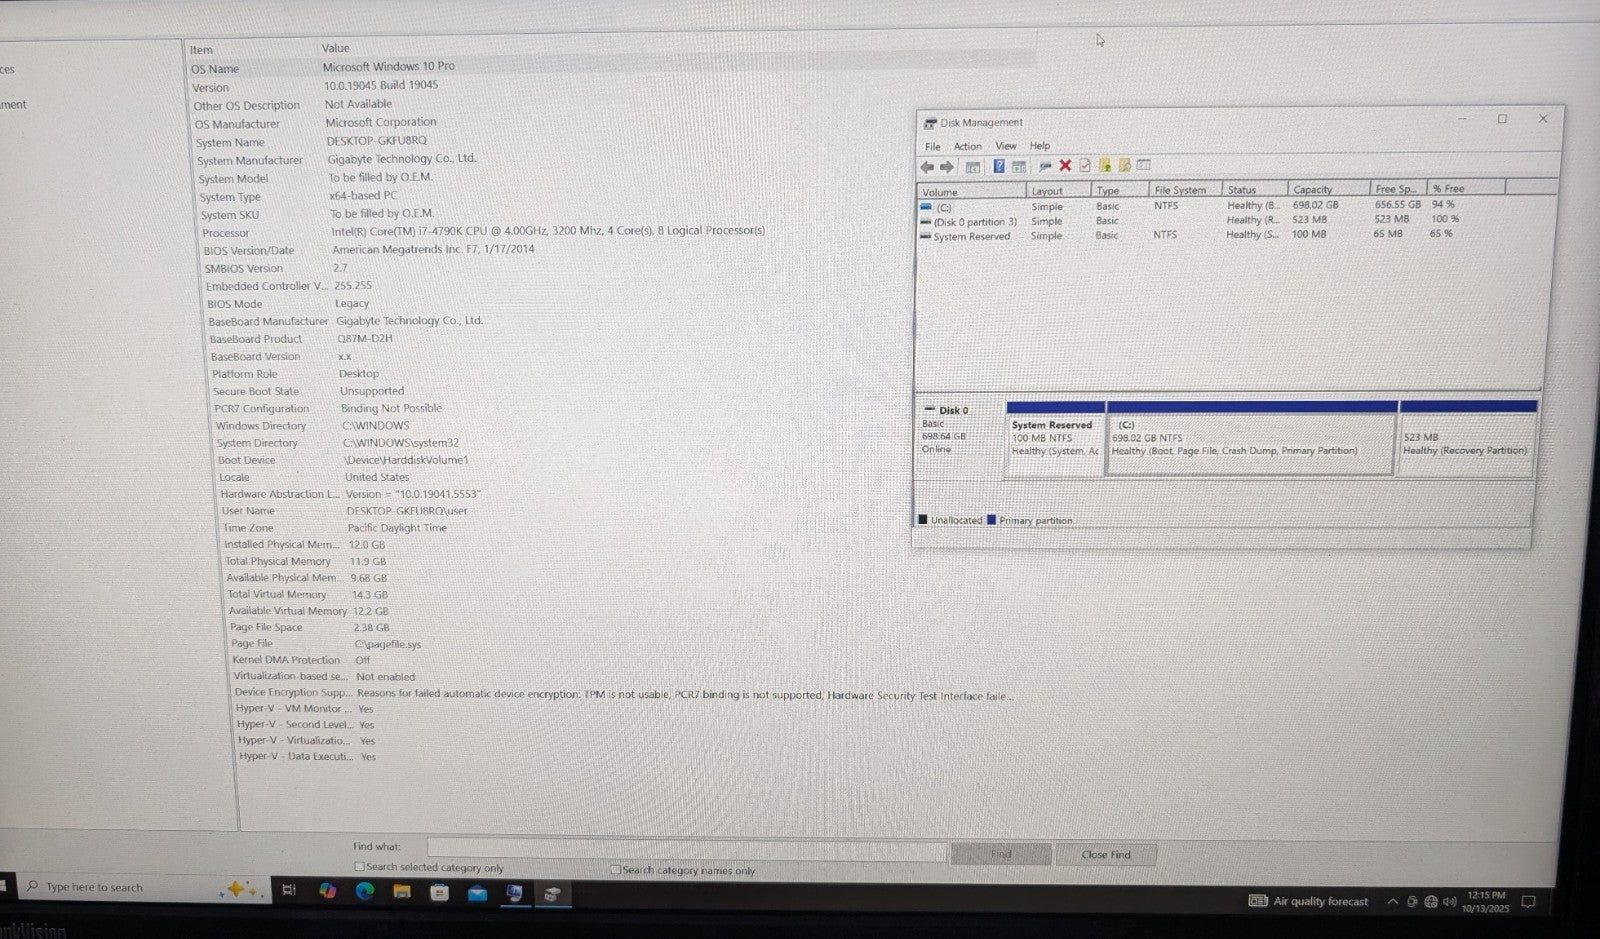Click the last list-view icon in Disk Management toolbar
The width and height of the screenshot is (1600, 939).
[1143, 165]
